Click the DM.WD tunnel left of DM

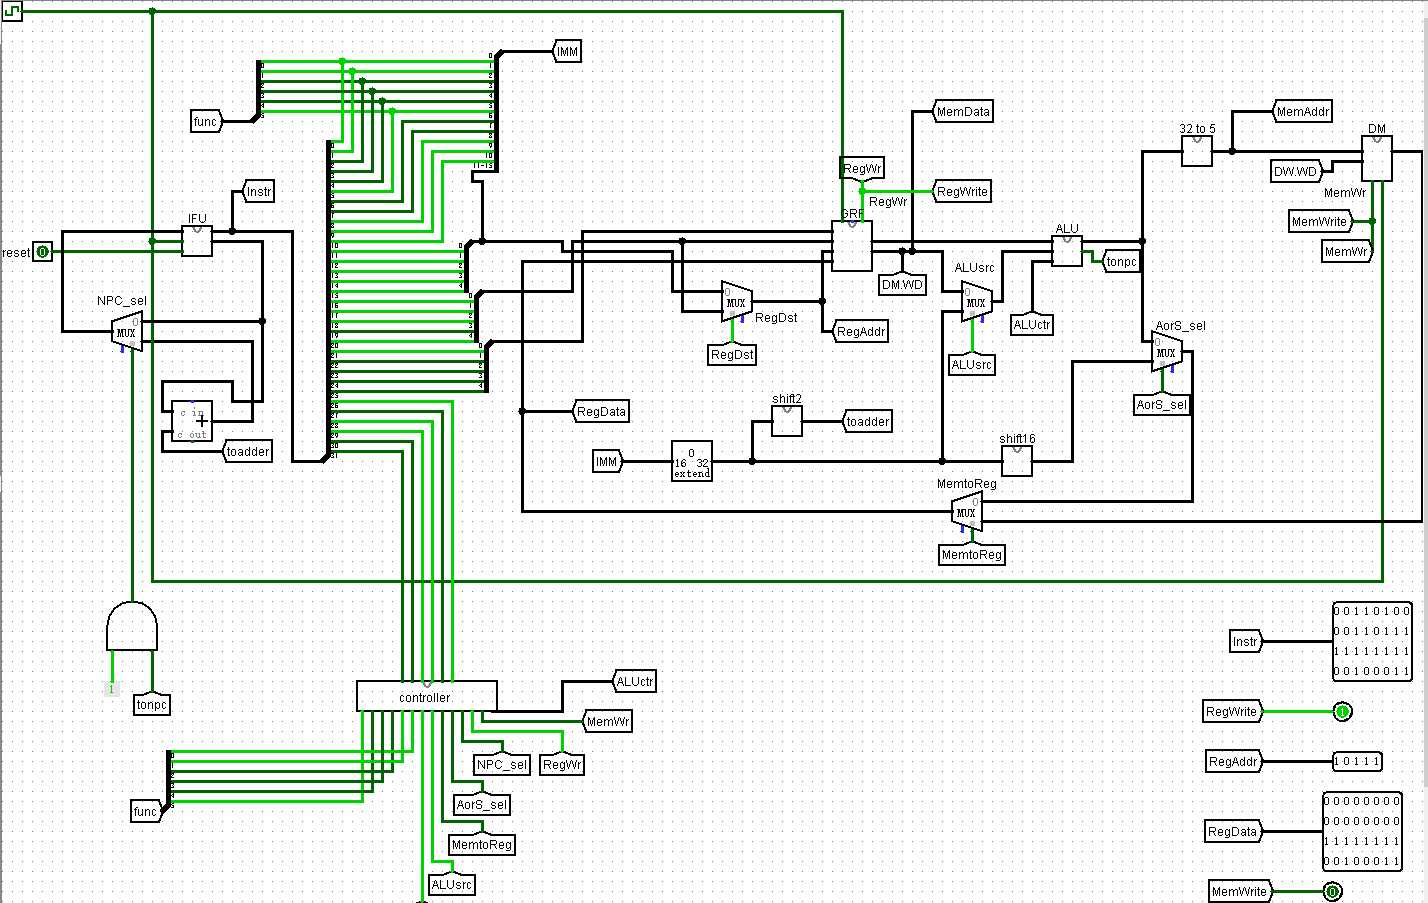click(1296, 172)
